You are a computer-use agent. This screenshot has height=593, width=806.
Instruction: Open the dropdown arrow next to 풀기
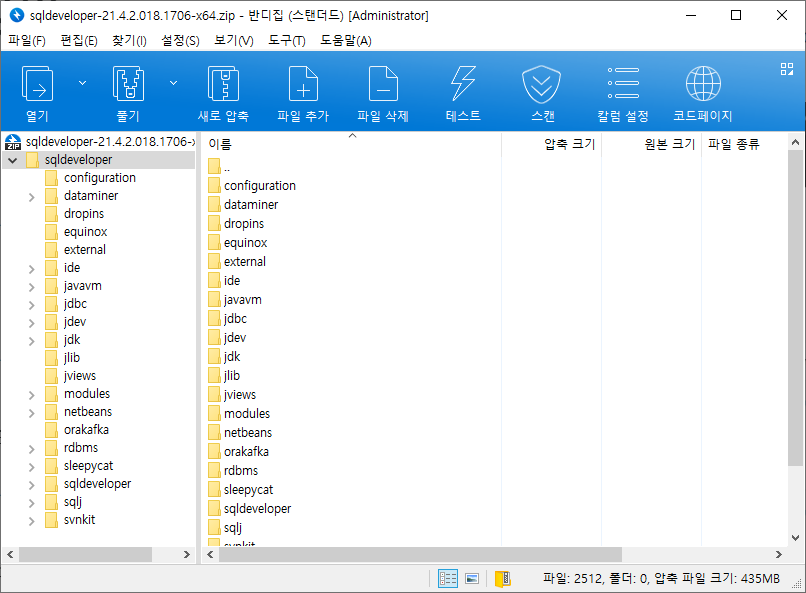[x=174, y=83]
